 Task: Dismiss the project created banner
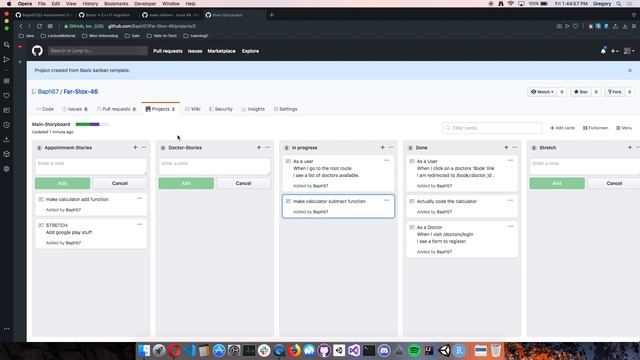[630, 70]
